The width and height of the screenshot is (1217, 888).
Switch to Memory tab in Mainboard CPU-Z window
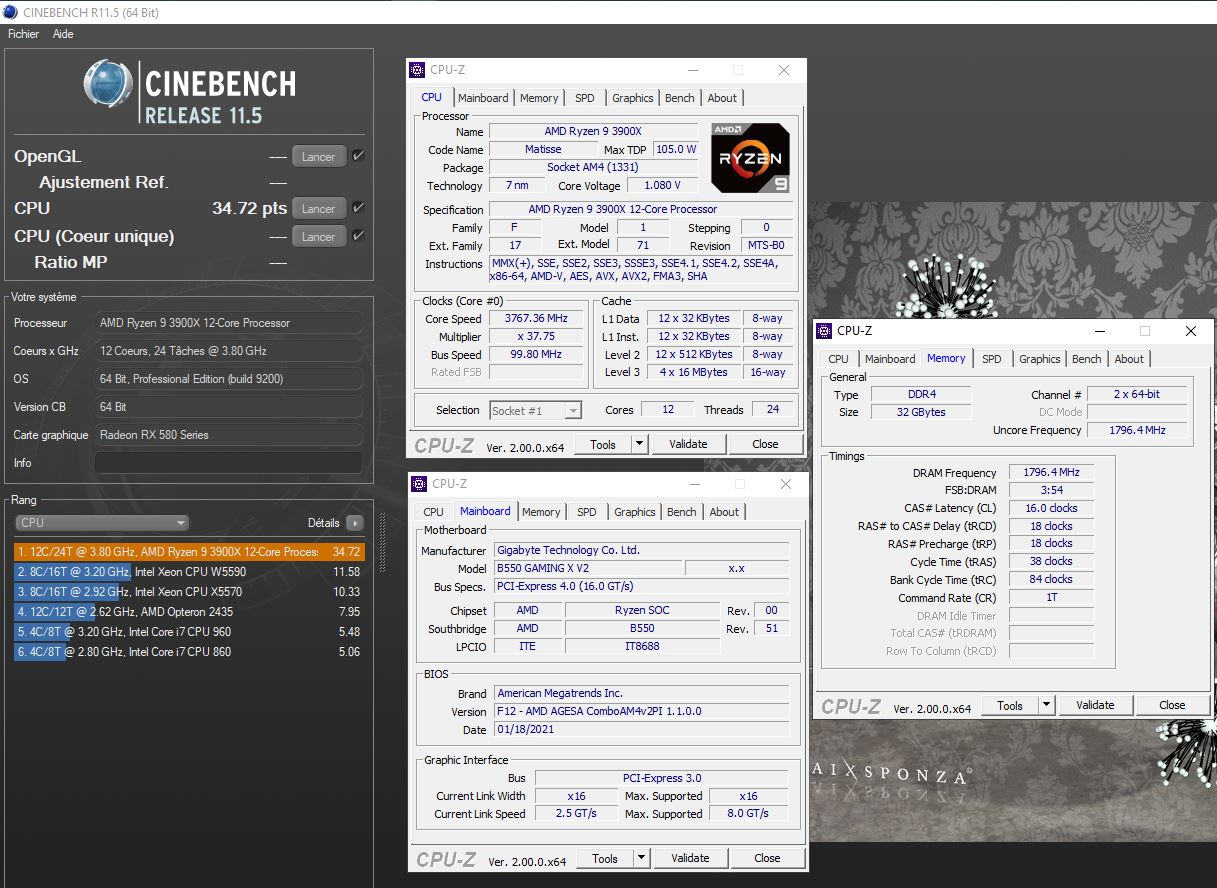pos(541,512)
